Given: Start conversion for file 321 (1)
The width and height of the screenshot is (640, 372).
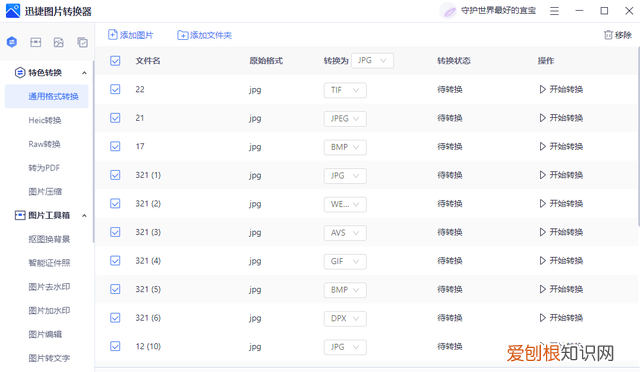Looking at the screenshot, I should (x=561, y=175).
